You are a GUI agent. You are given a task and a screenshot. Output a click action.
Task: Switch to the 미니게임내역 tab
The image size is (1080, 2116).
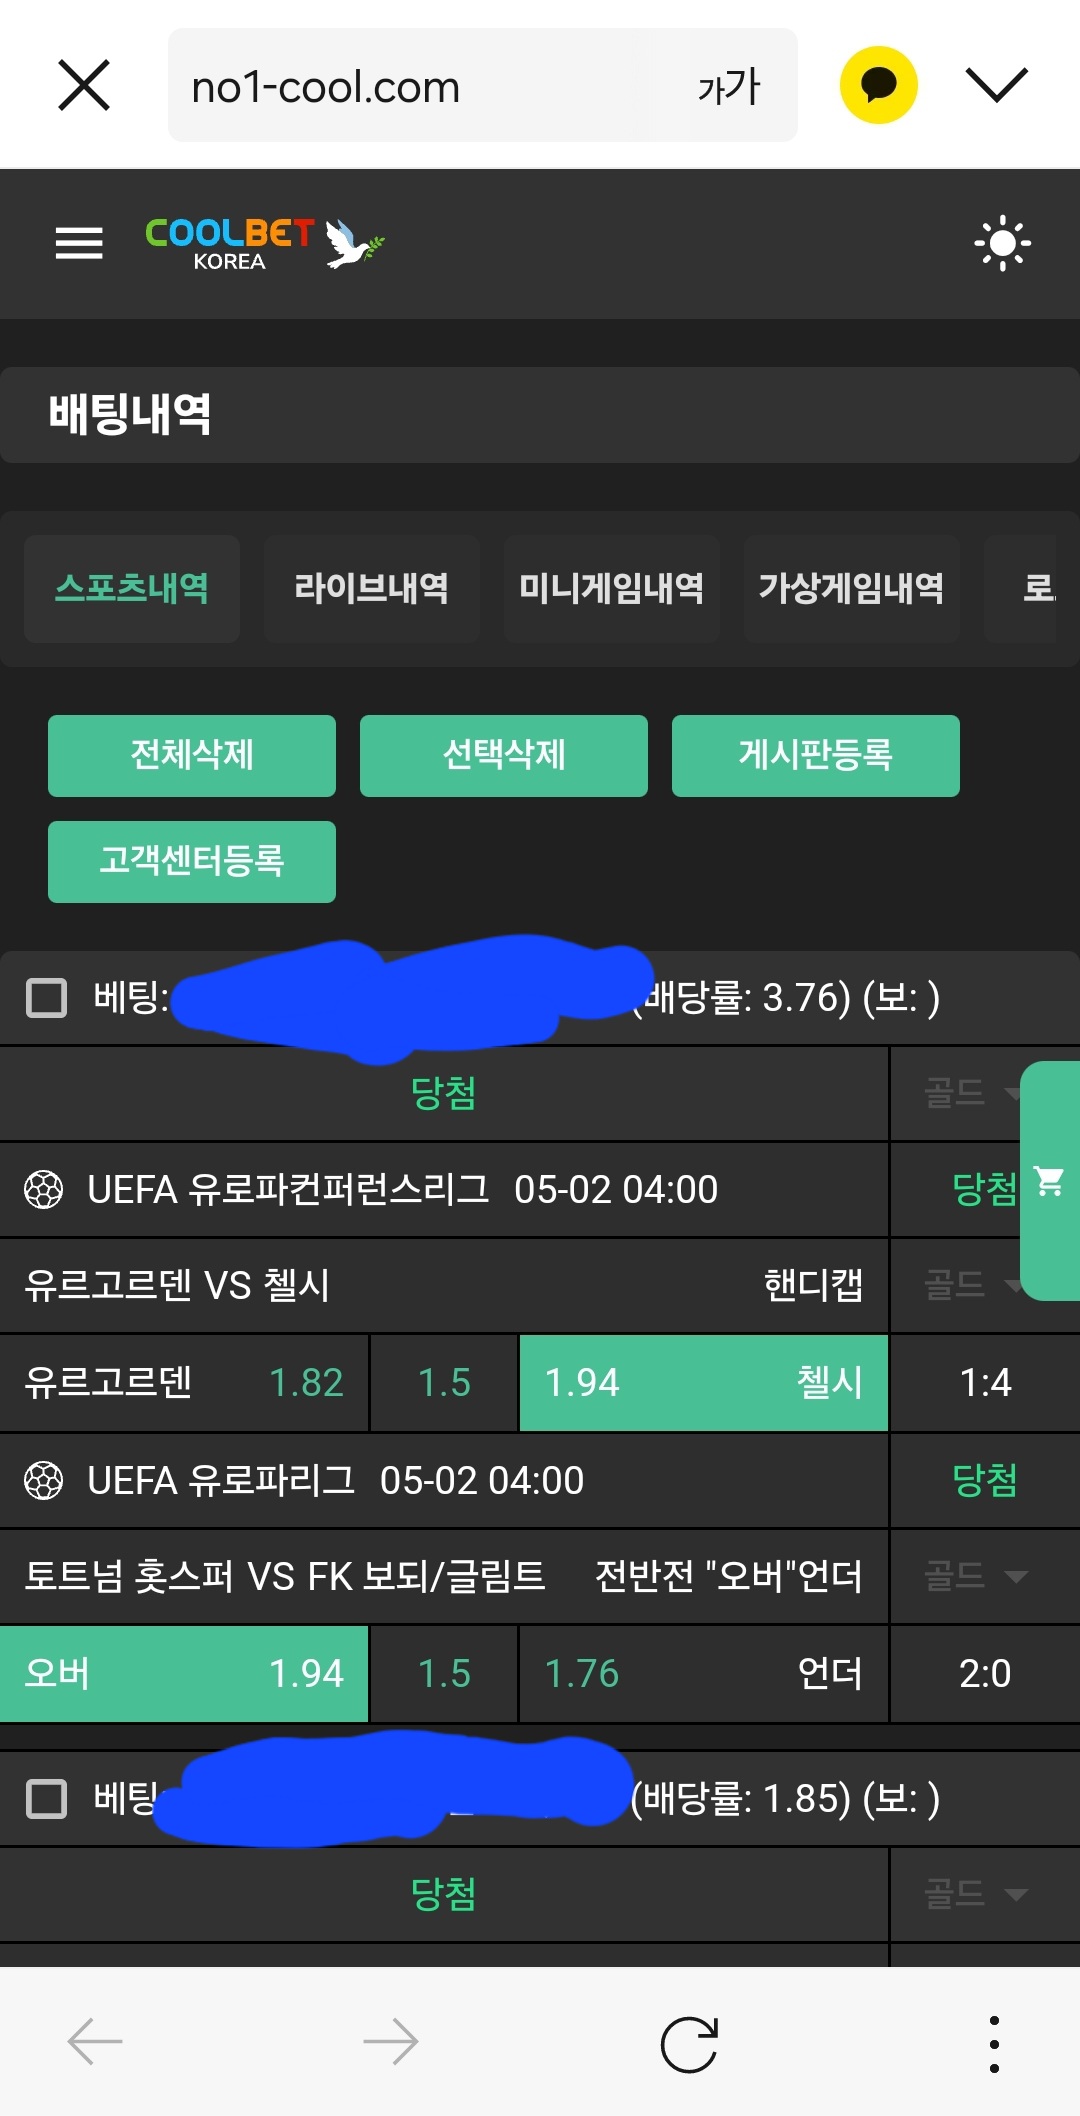[611, 588]
